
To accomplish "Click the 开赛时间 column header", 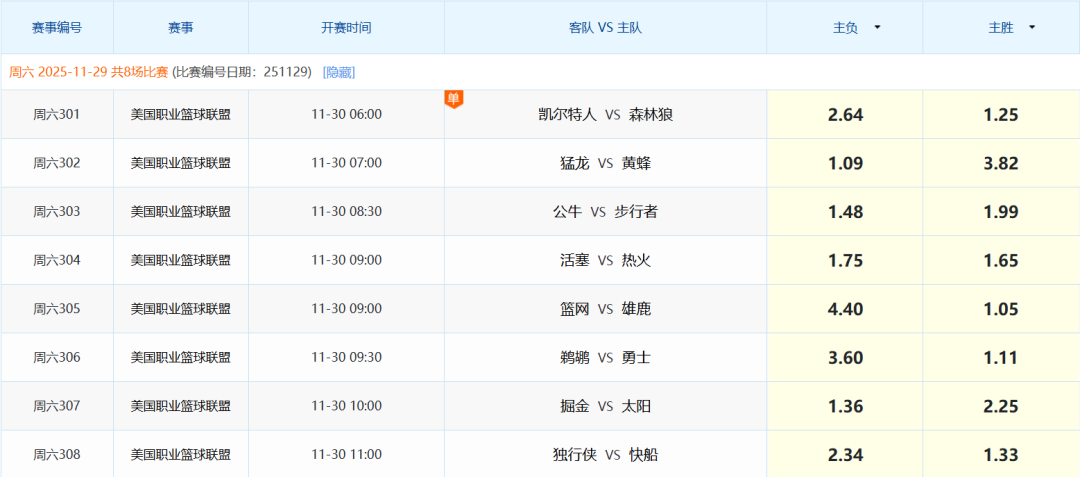I will (346, 28).
